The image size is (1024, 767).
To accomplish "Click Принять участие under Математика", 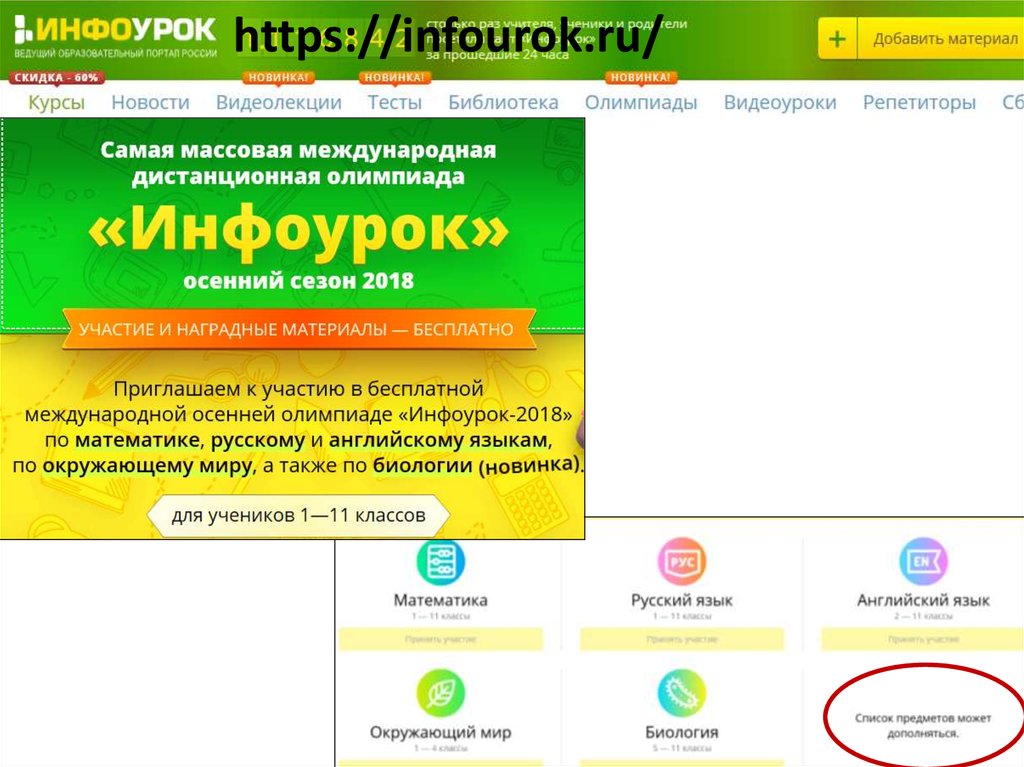I will tap(440, 639).
